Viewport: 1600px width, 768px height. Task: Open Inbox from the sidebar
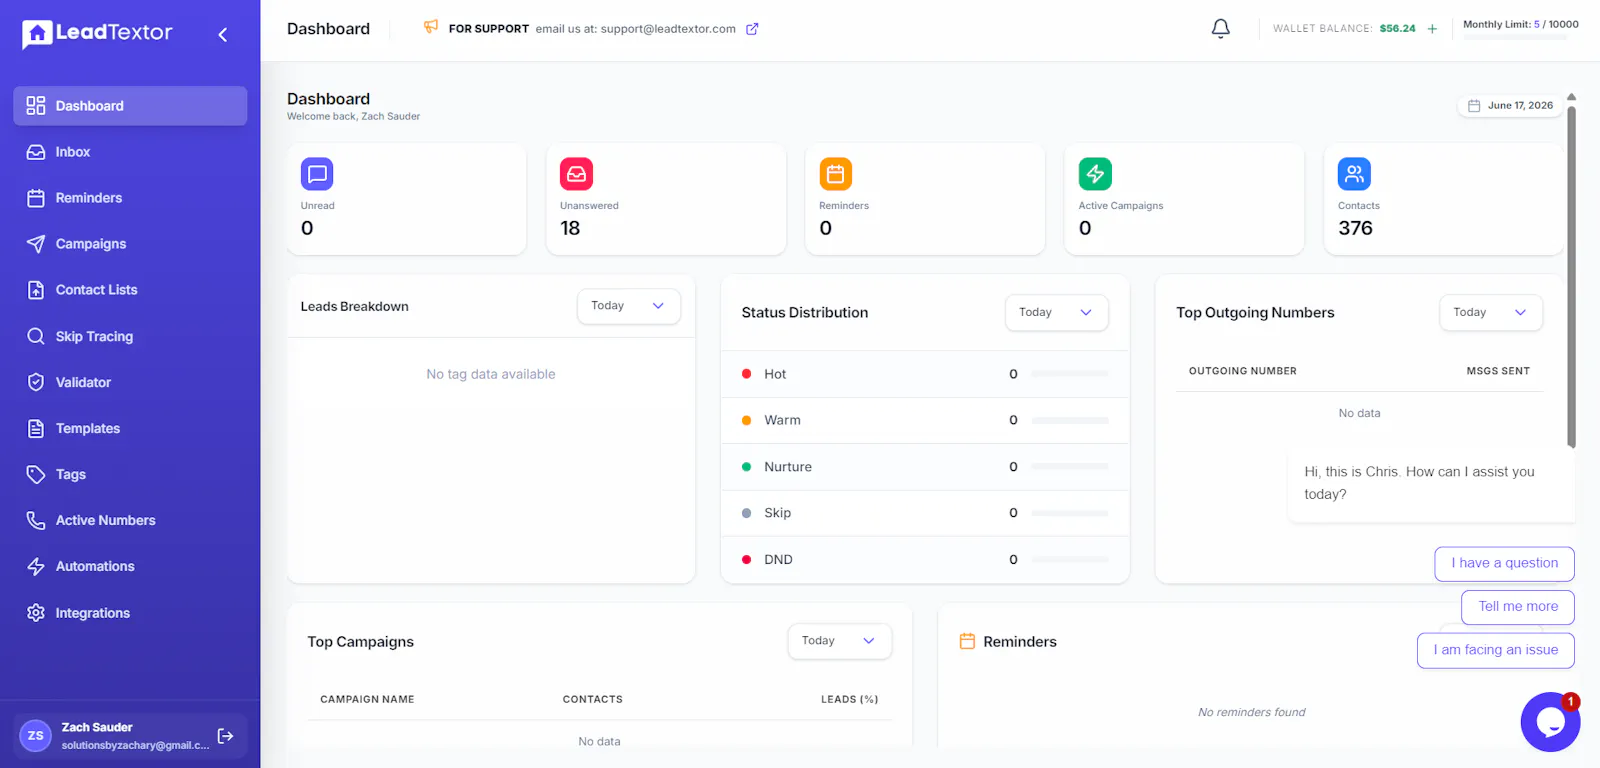click(x=130, y=152)
